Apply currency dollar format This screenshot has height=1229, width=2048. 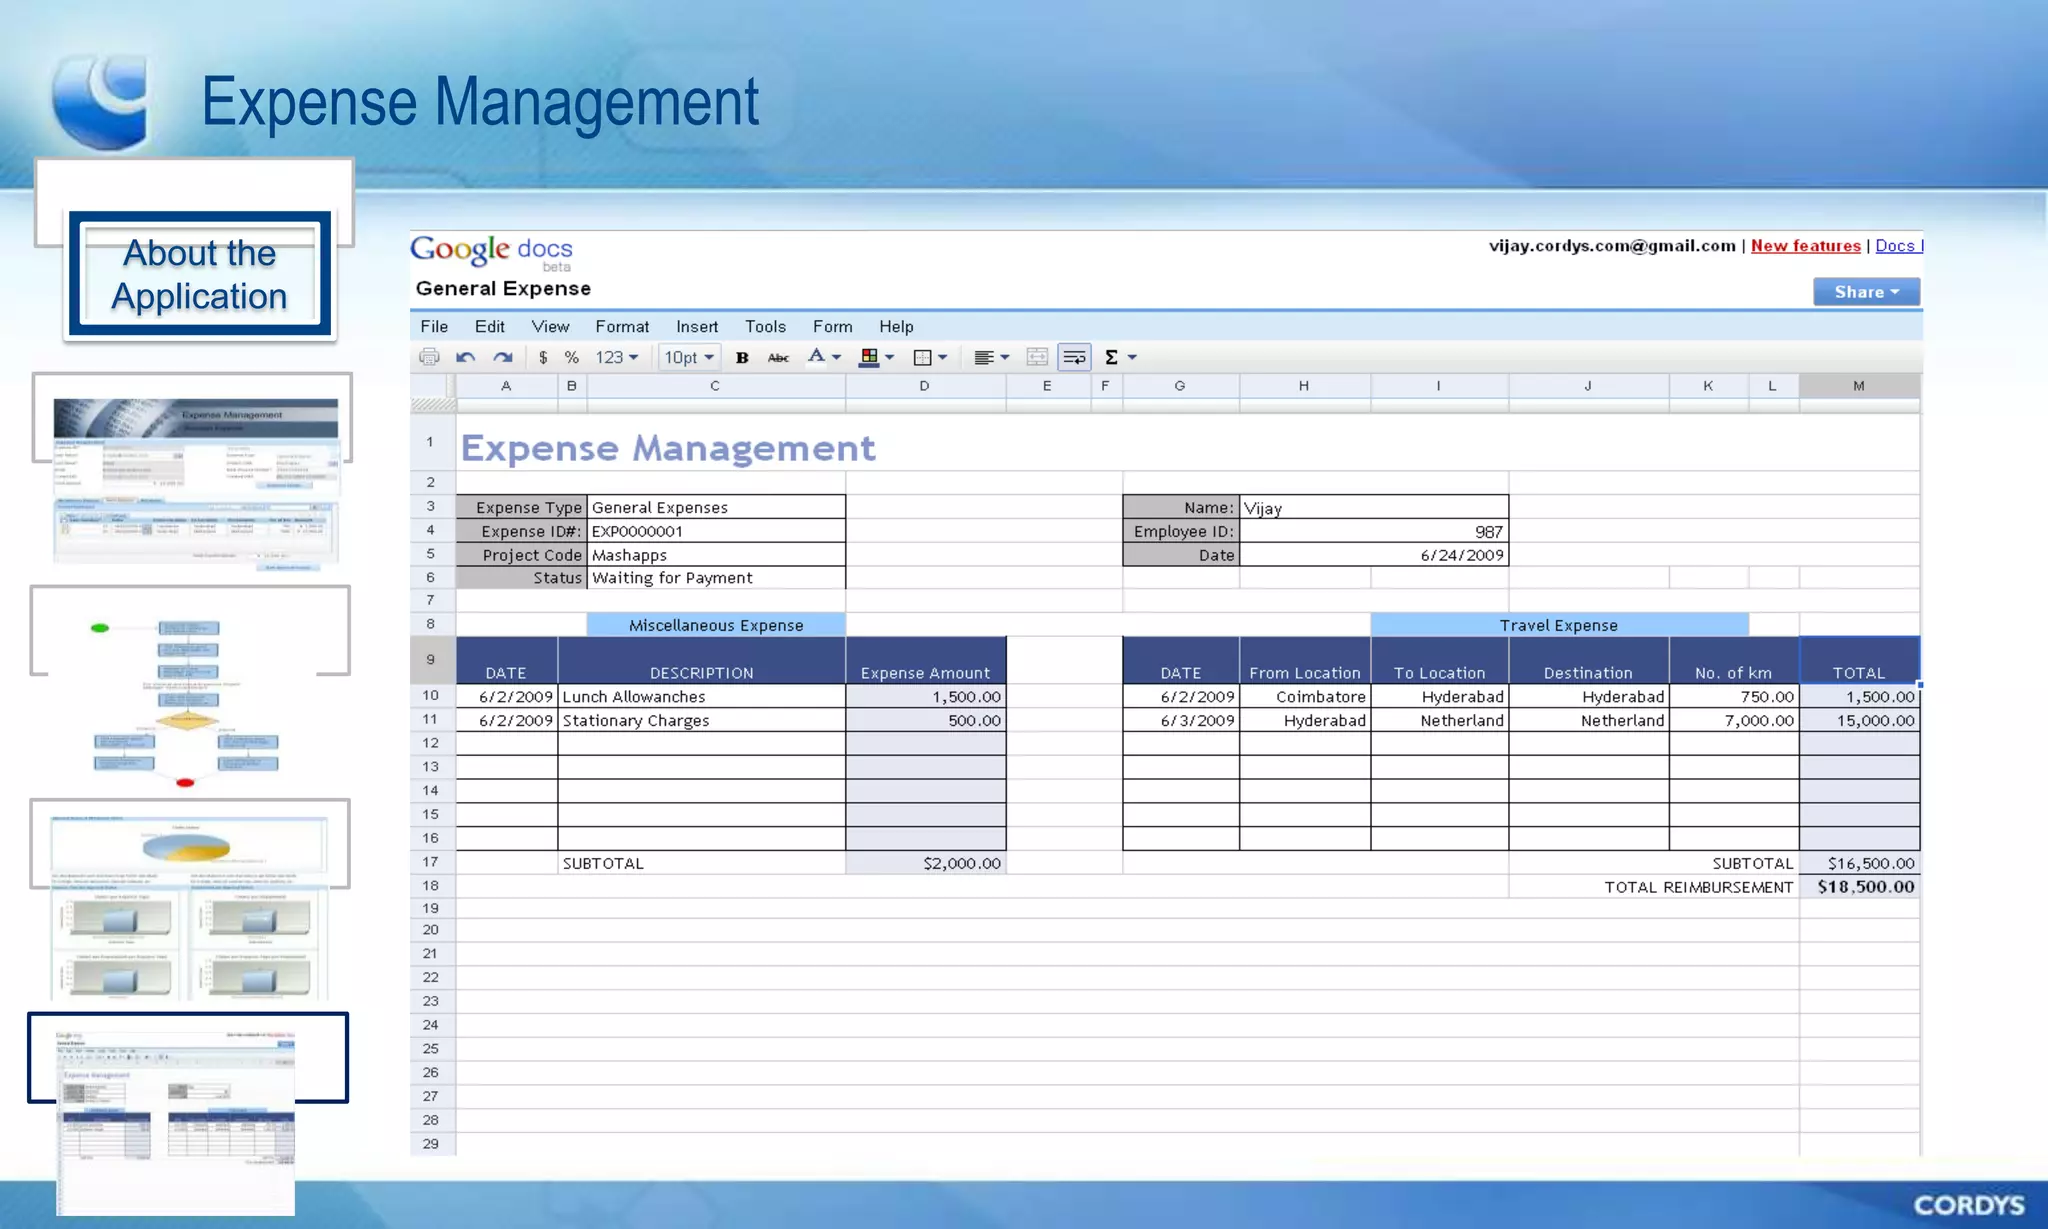tap(543, 357)
